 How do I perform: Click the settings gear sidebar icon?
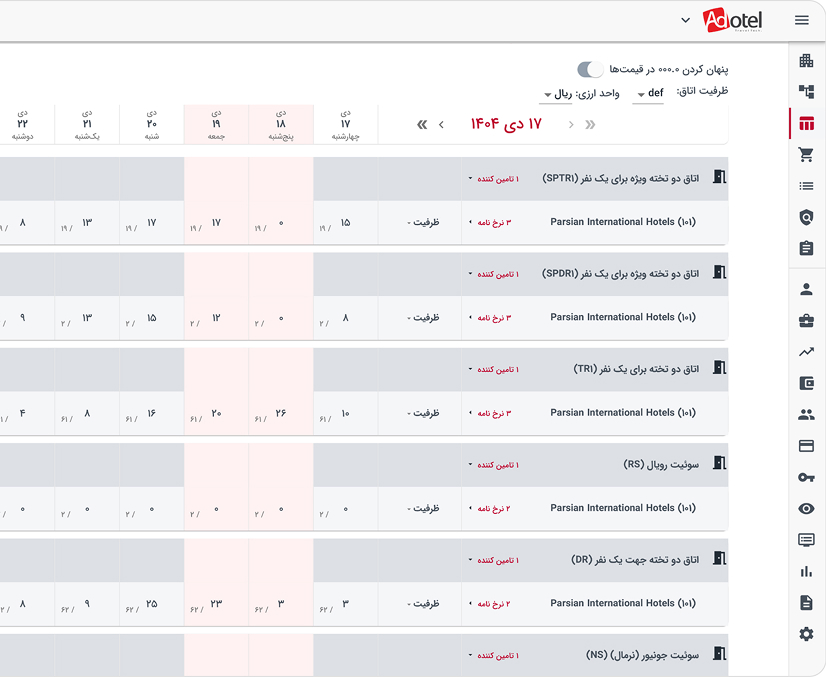click(806, 634)
